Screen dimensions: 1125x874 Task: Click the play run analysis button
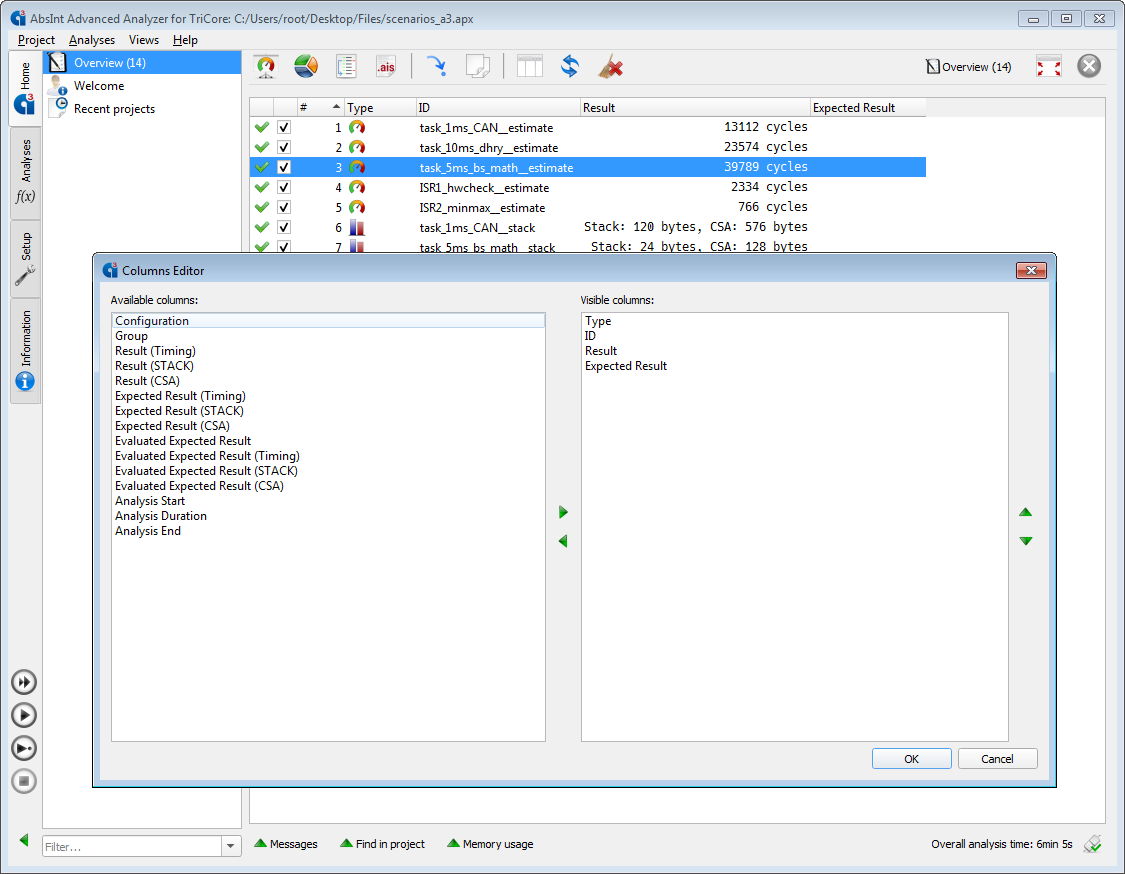(x=24, y=715)
